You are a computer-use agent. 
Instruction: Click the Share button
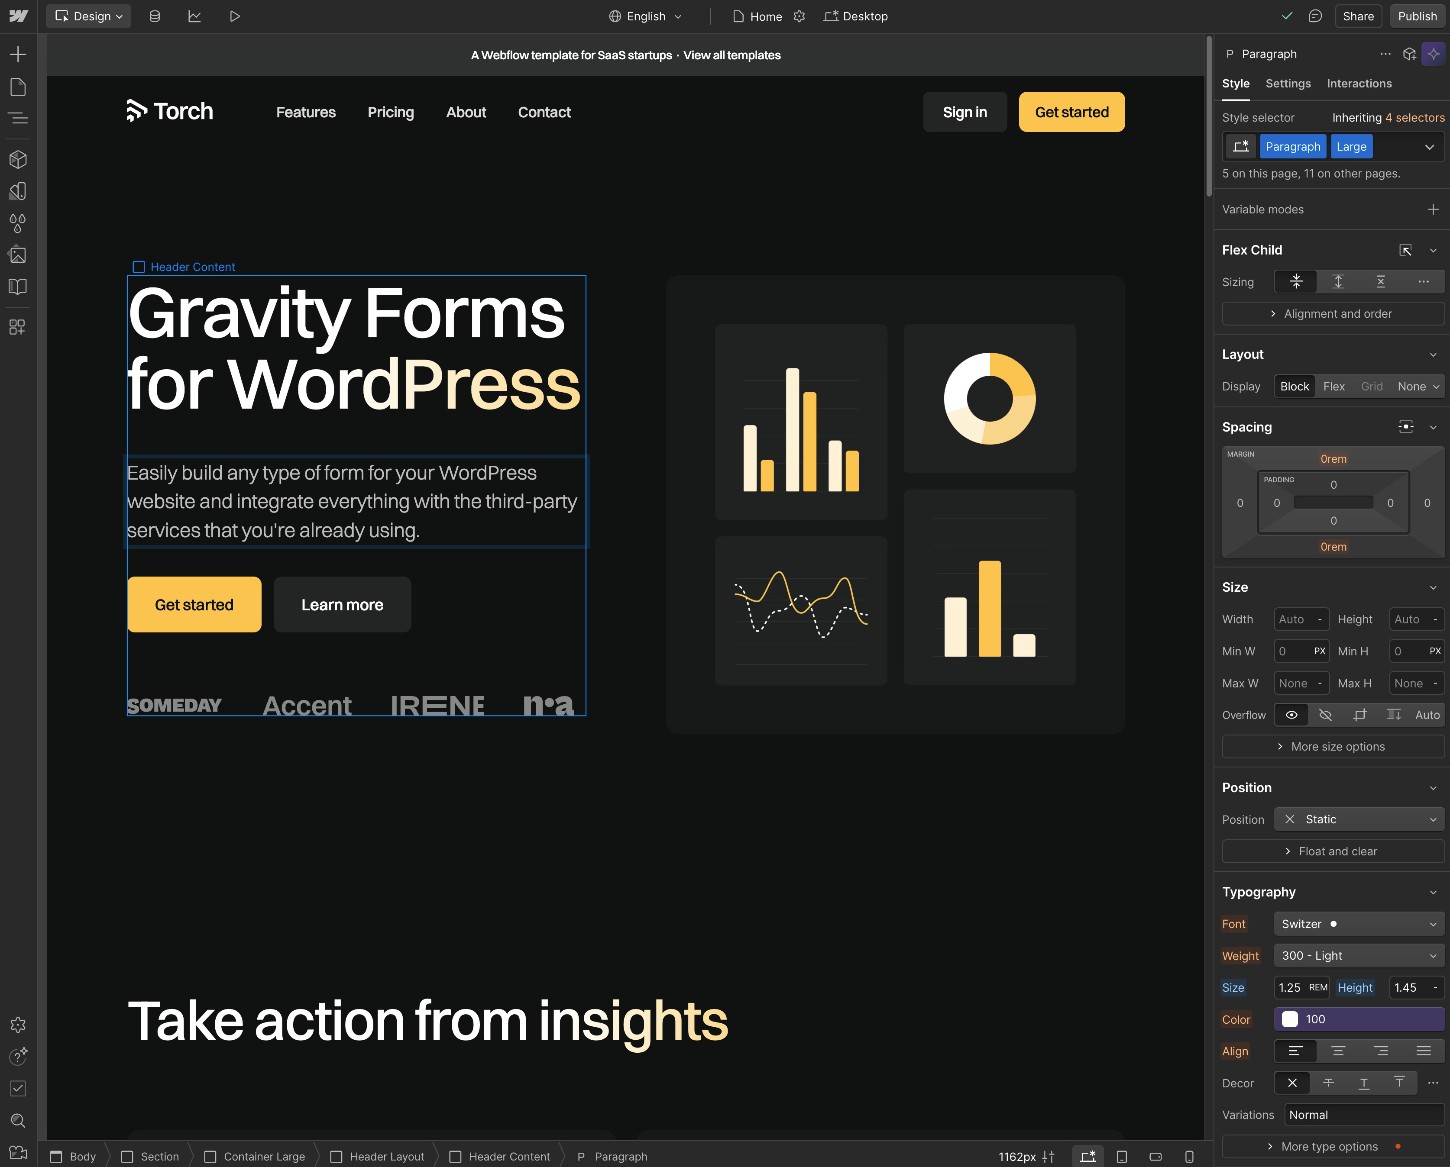point(1358,16)
